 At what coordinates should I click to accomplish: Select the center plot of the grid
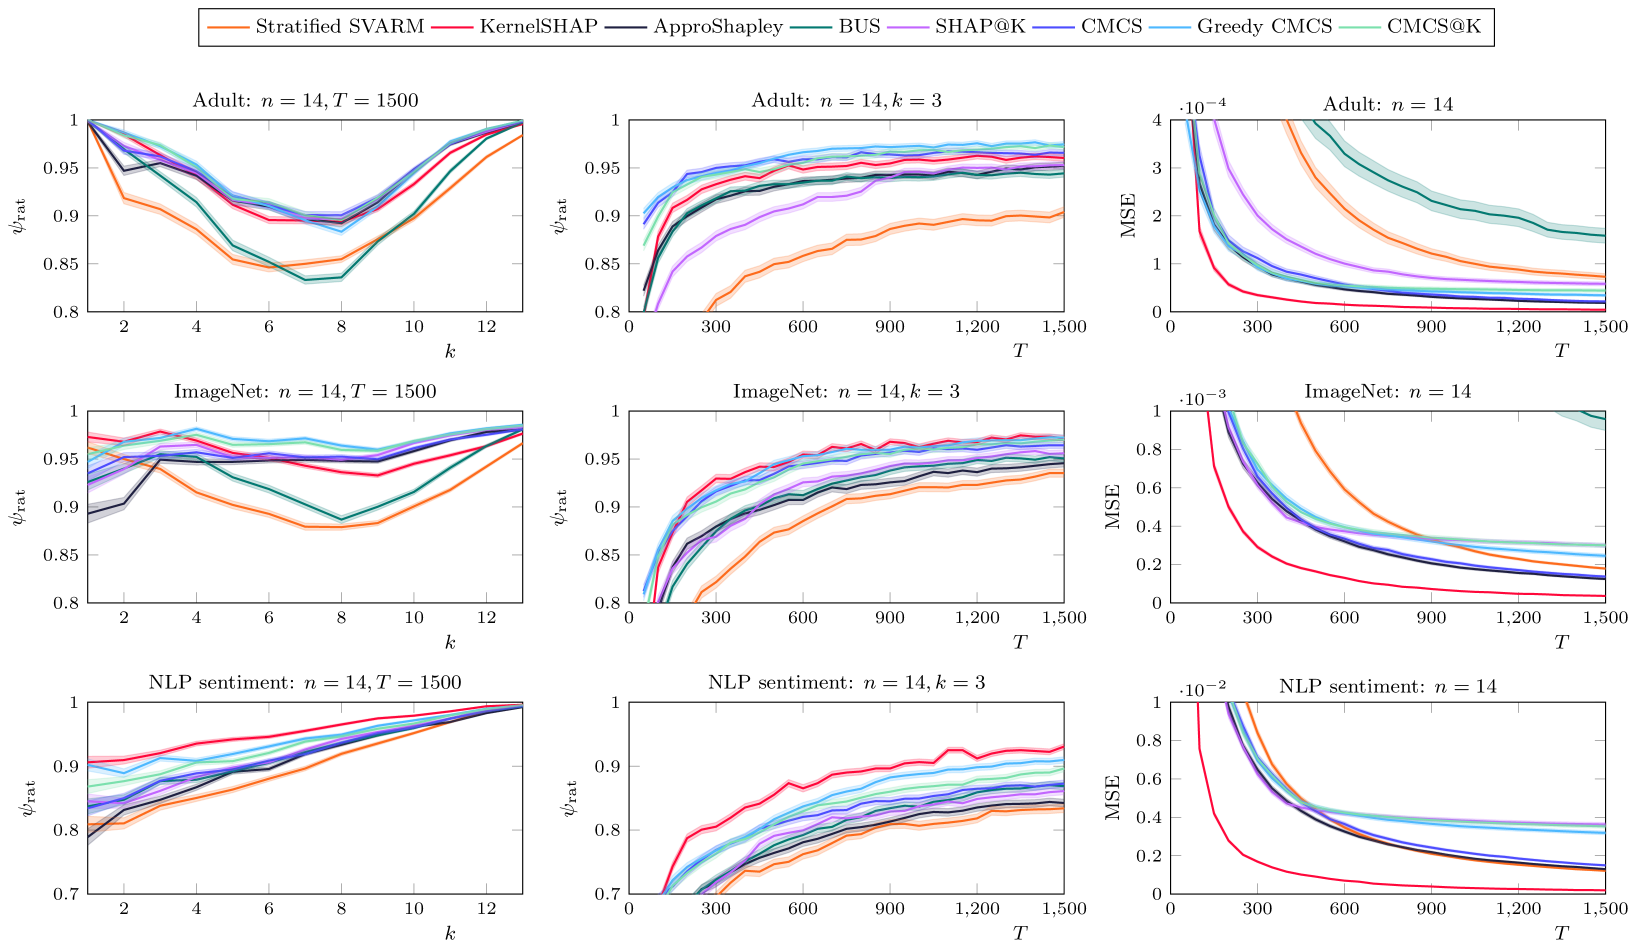852,505
